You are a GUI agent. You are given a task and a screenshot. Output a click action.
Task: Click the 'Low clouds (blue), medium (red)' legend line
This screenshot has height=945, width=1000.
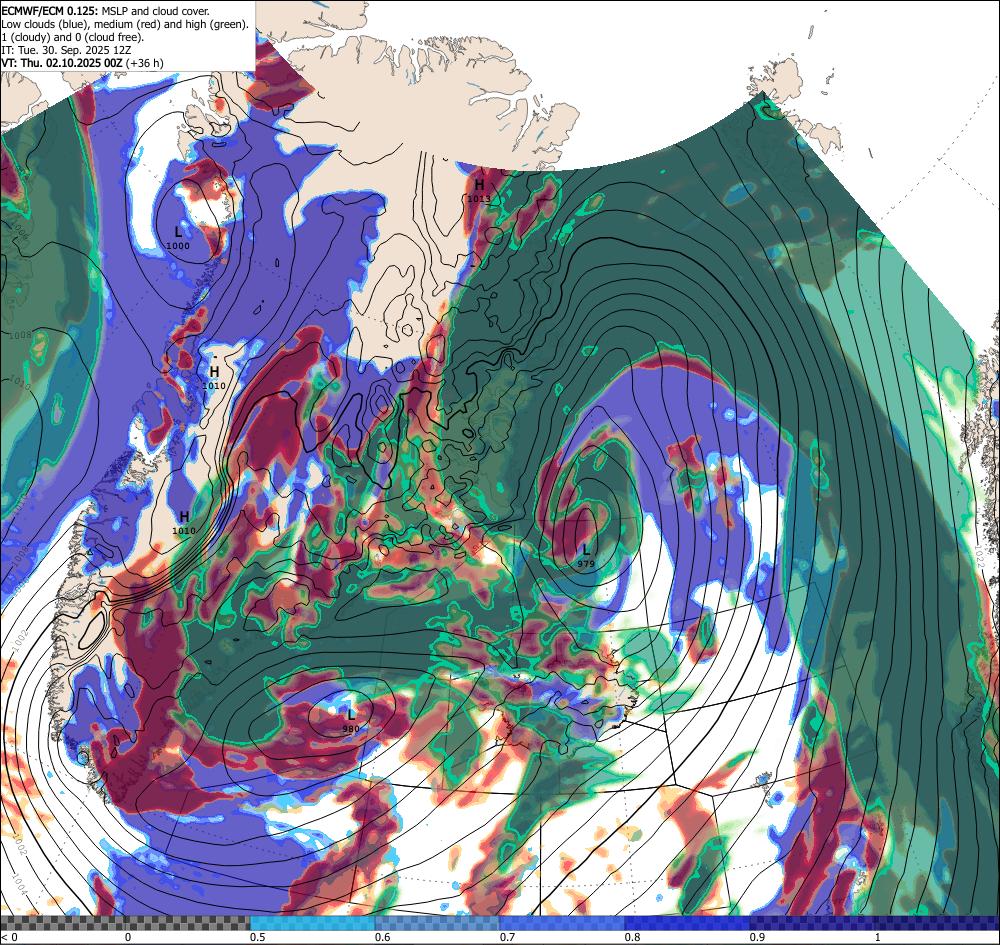[x=125, y=24]
